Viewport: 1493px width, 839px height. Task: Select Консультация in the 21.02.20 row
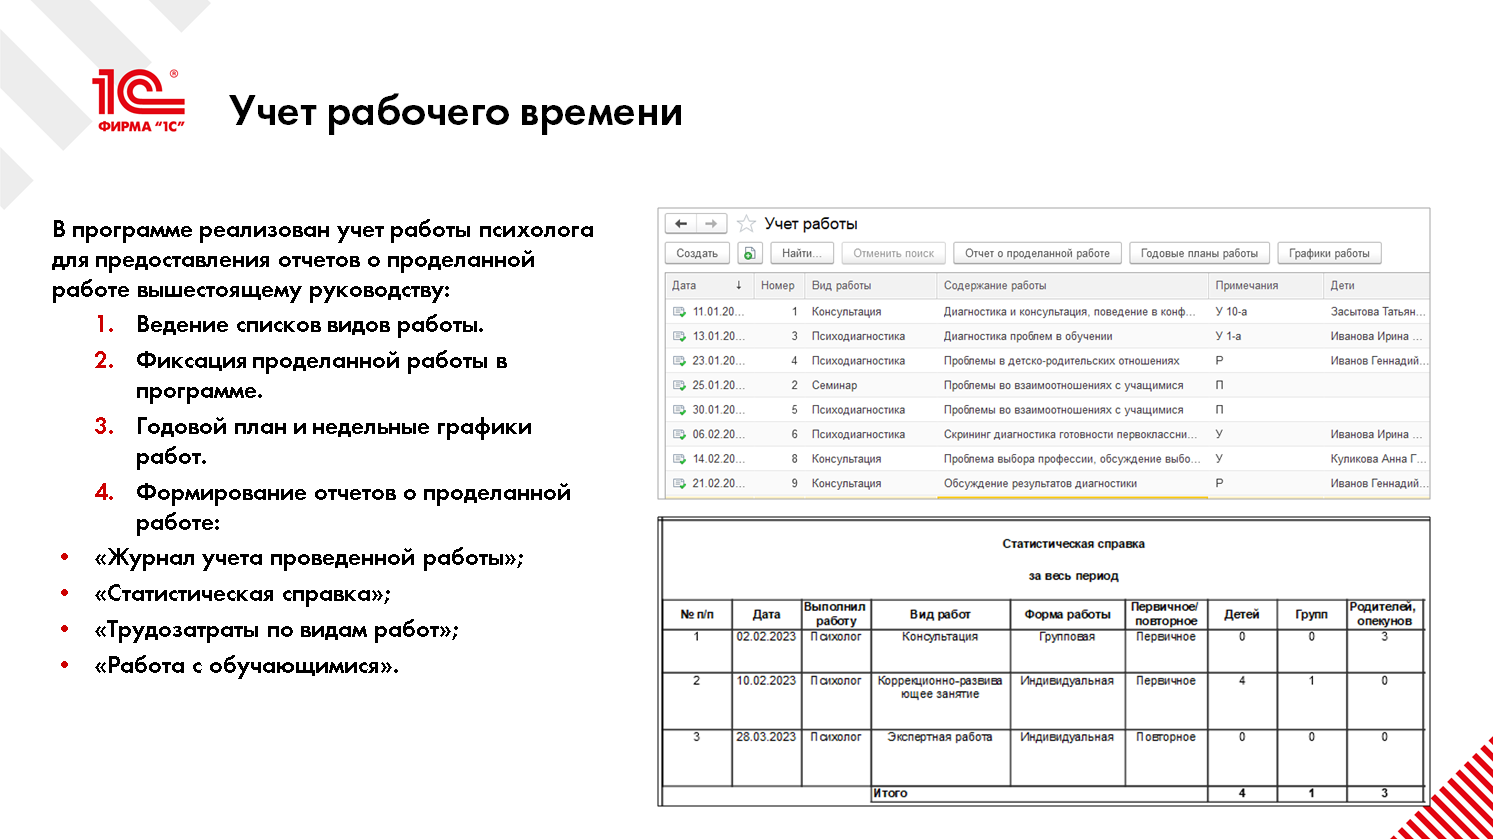pos(846,483)
